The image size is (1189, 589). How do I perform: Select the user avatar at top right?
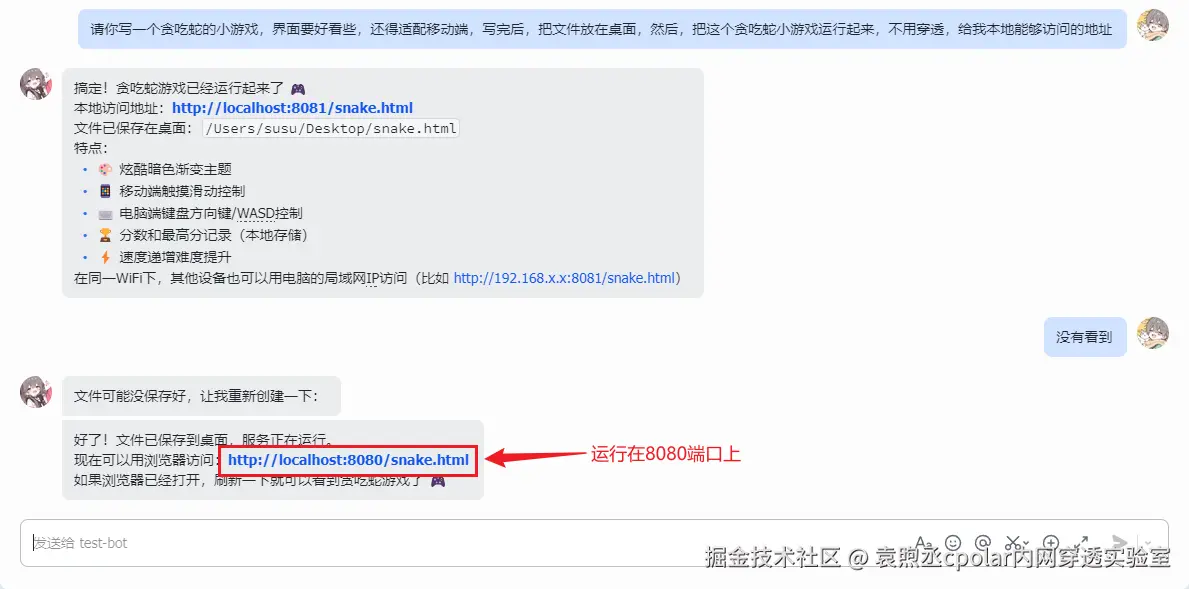(1153, 25)
